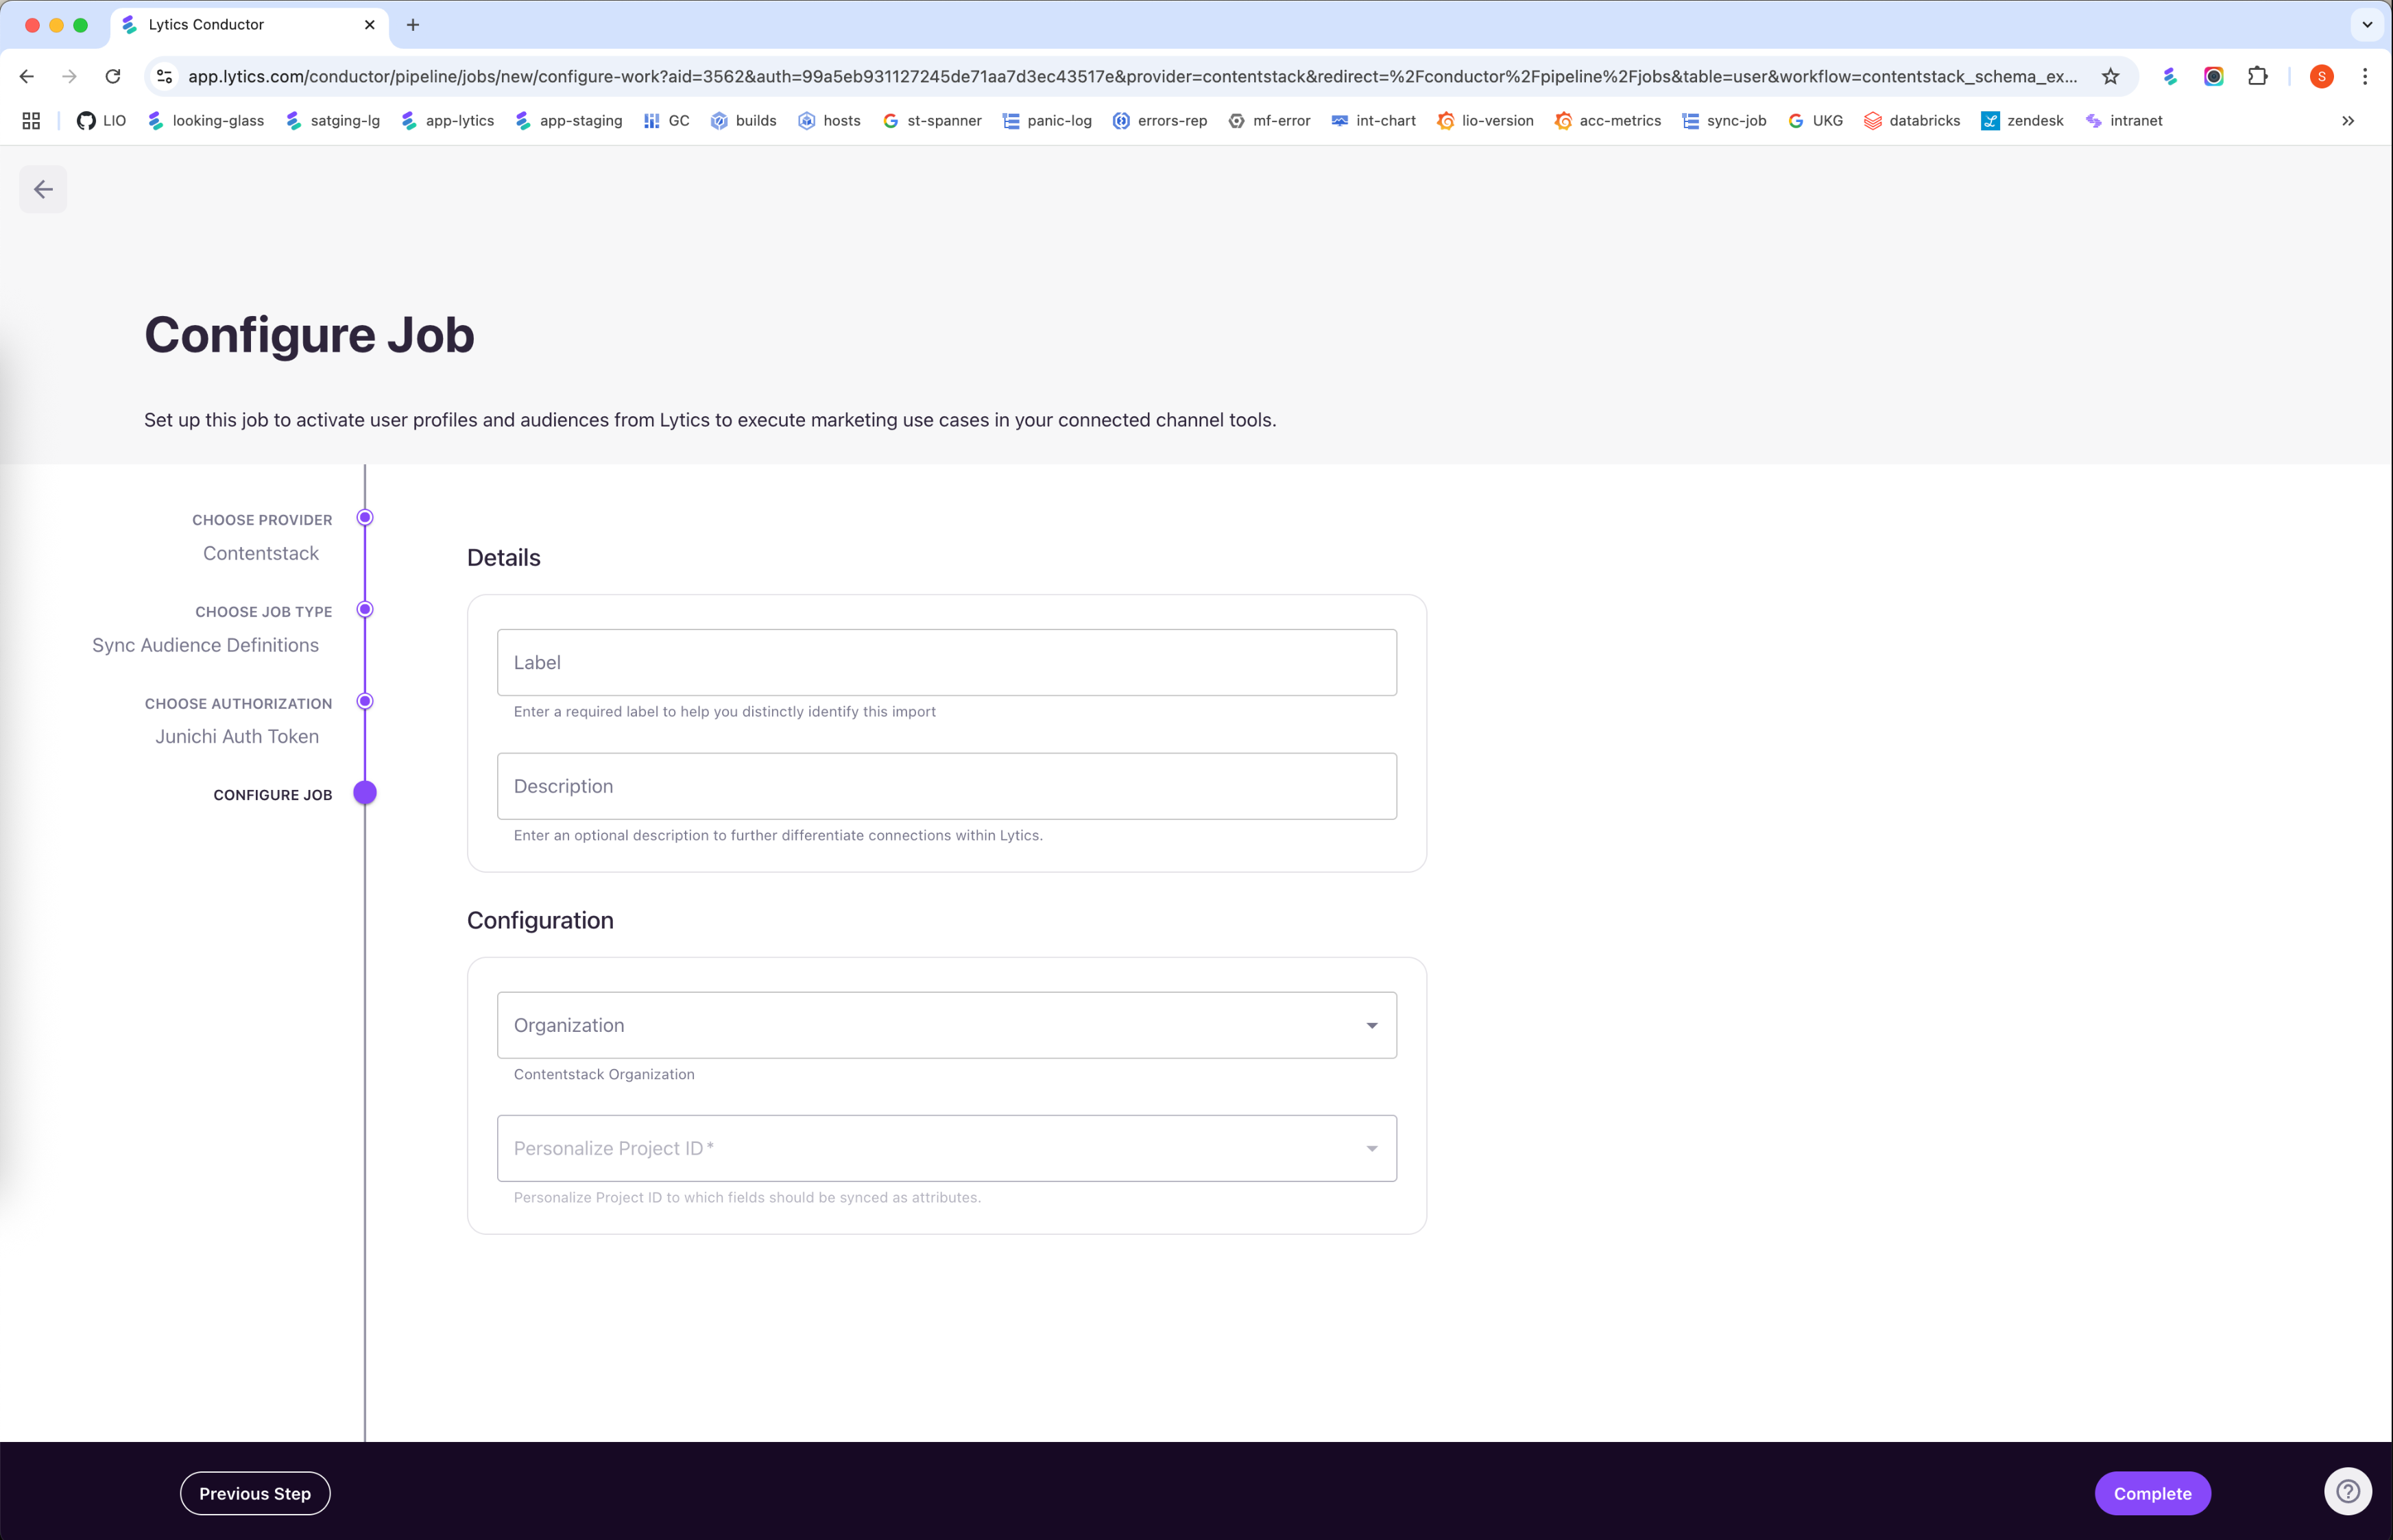
Task: Bookmark page with the star icon
Action: point(2110,77)
